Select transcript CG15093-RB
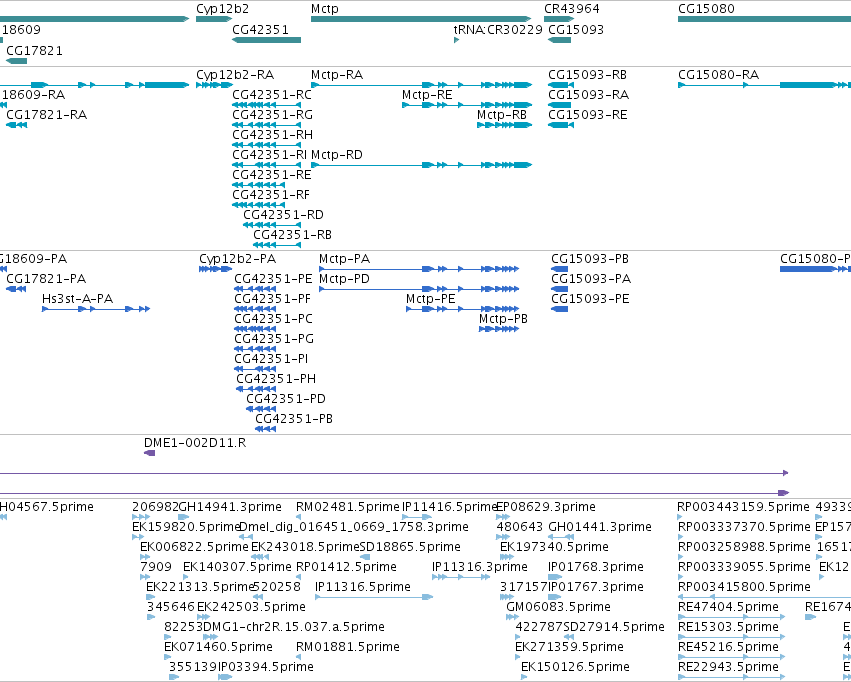Image resolution: width=851 pixels, height=682 pixels. point(587,74)
